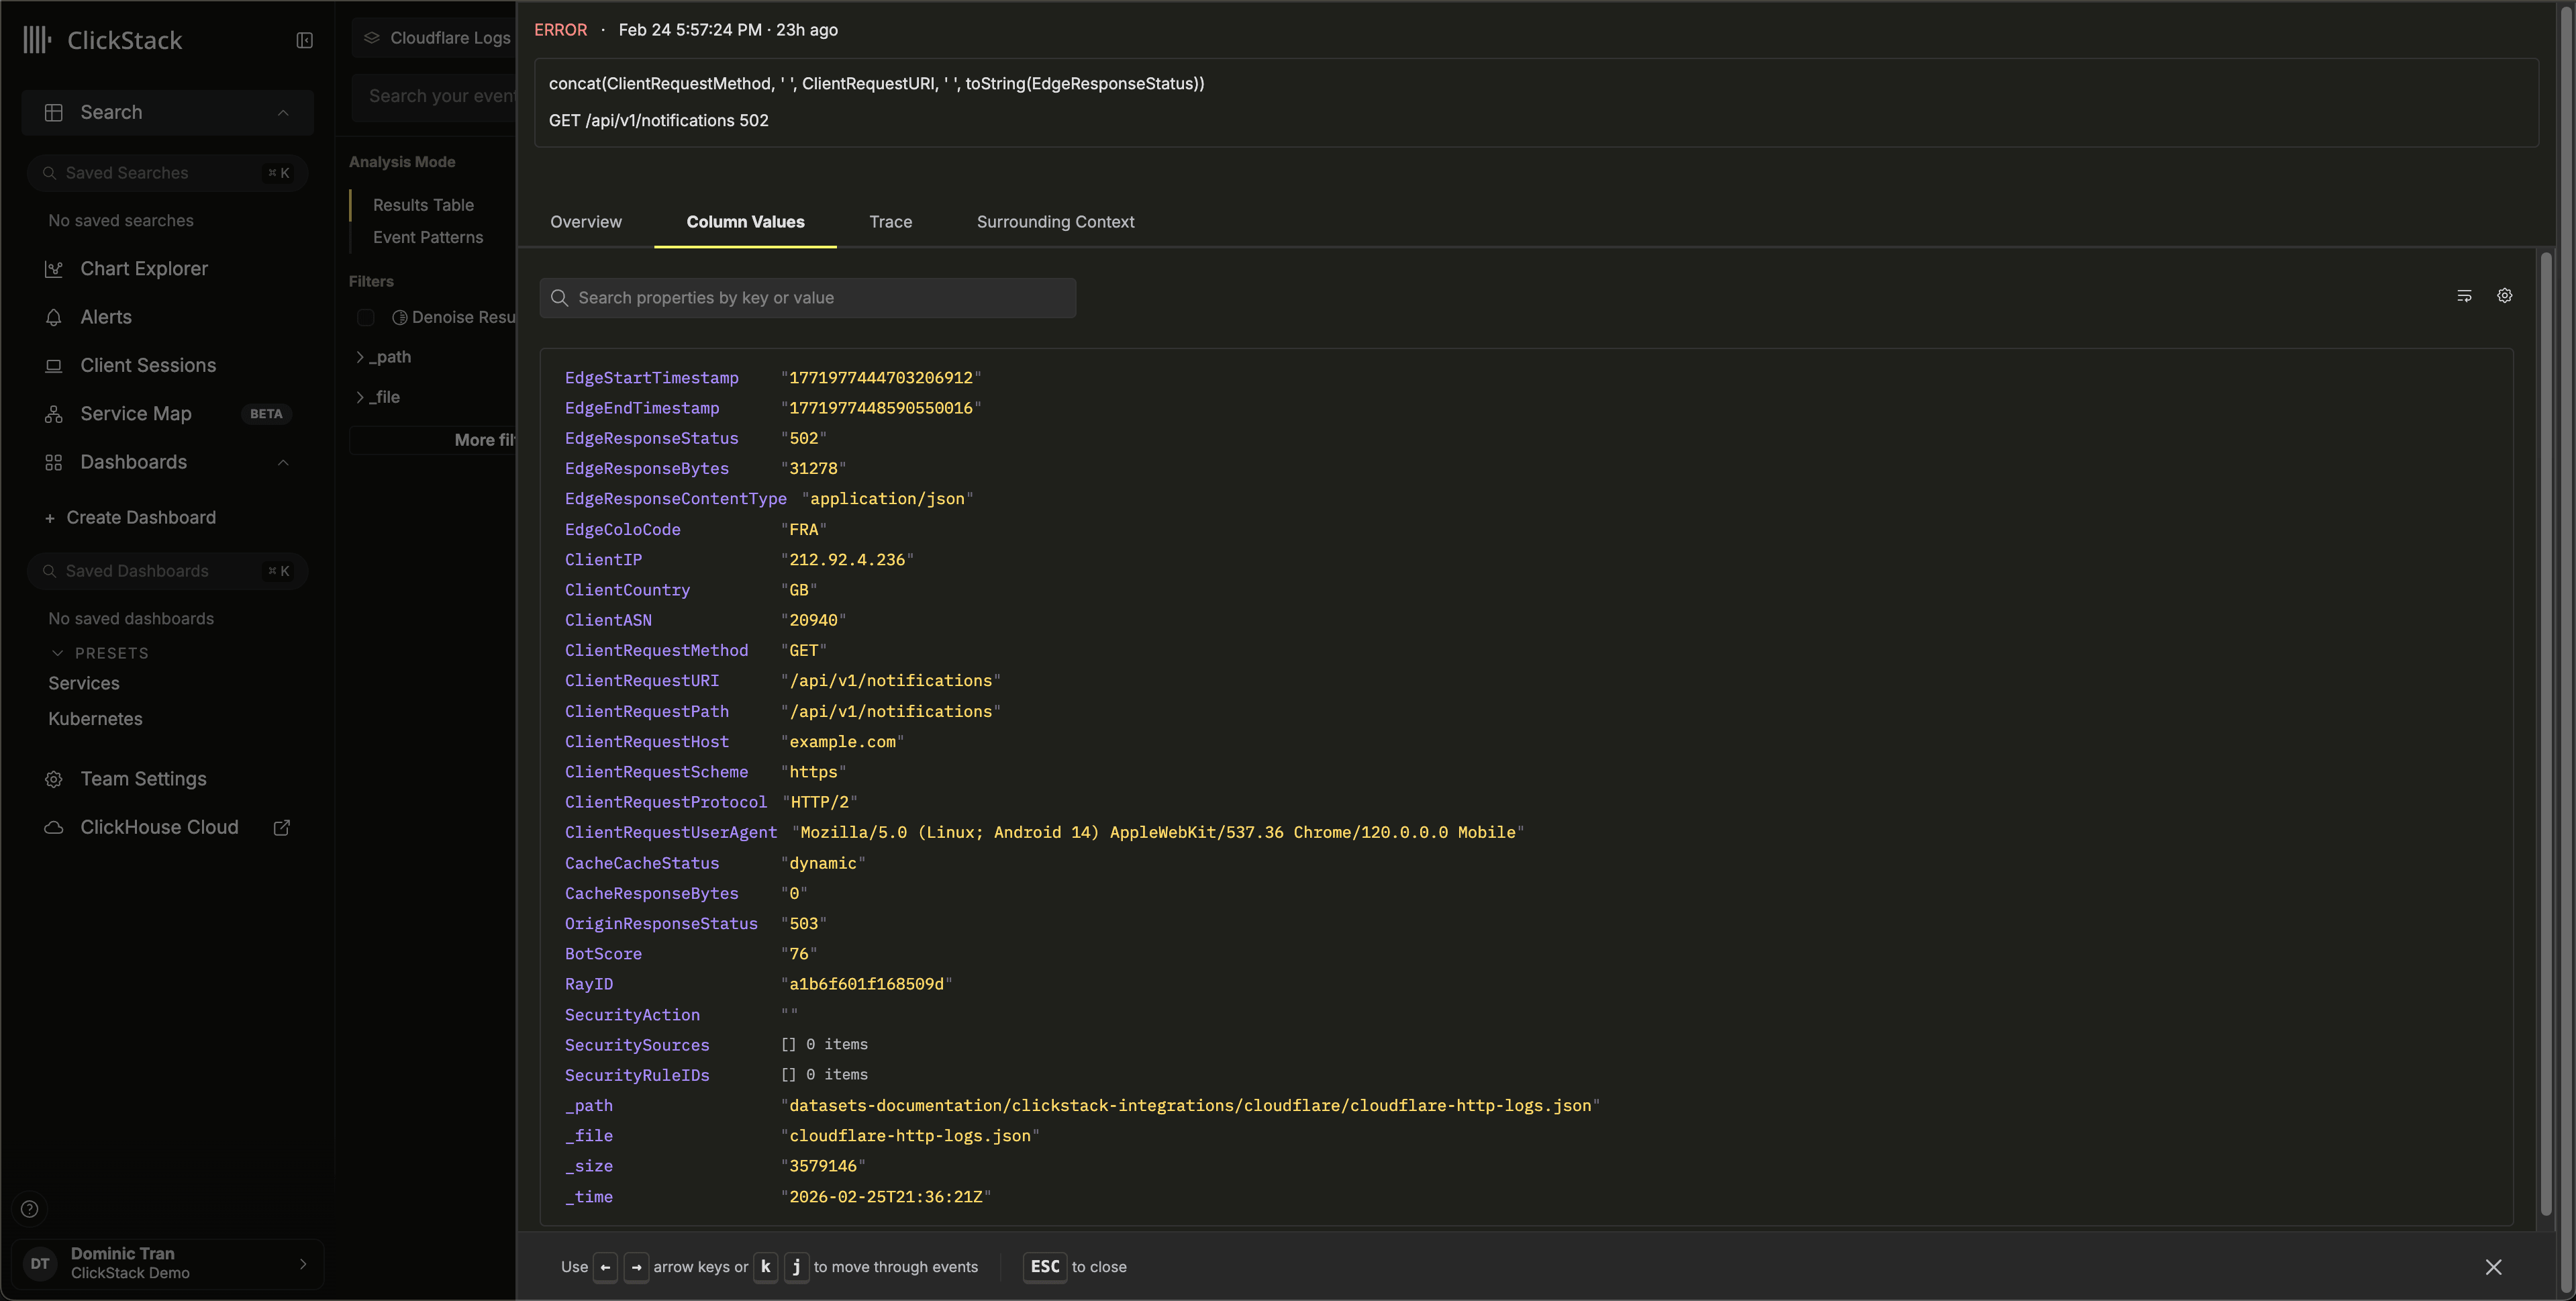Click the Search table icon in sidebar
Image resolution: width=2576 pixels, height=1301 pixels.
(54, 113)
